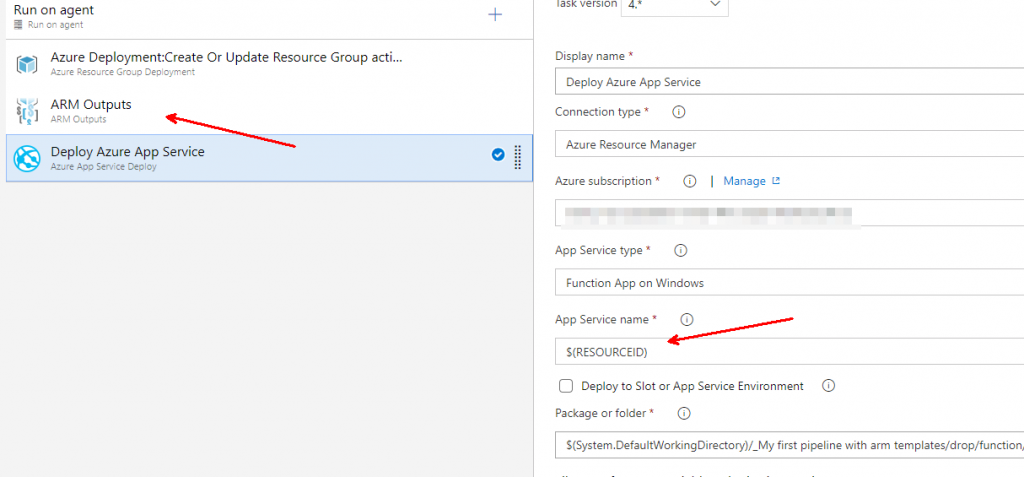Select the ARM Outputs task

[269, 111]
